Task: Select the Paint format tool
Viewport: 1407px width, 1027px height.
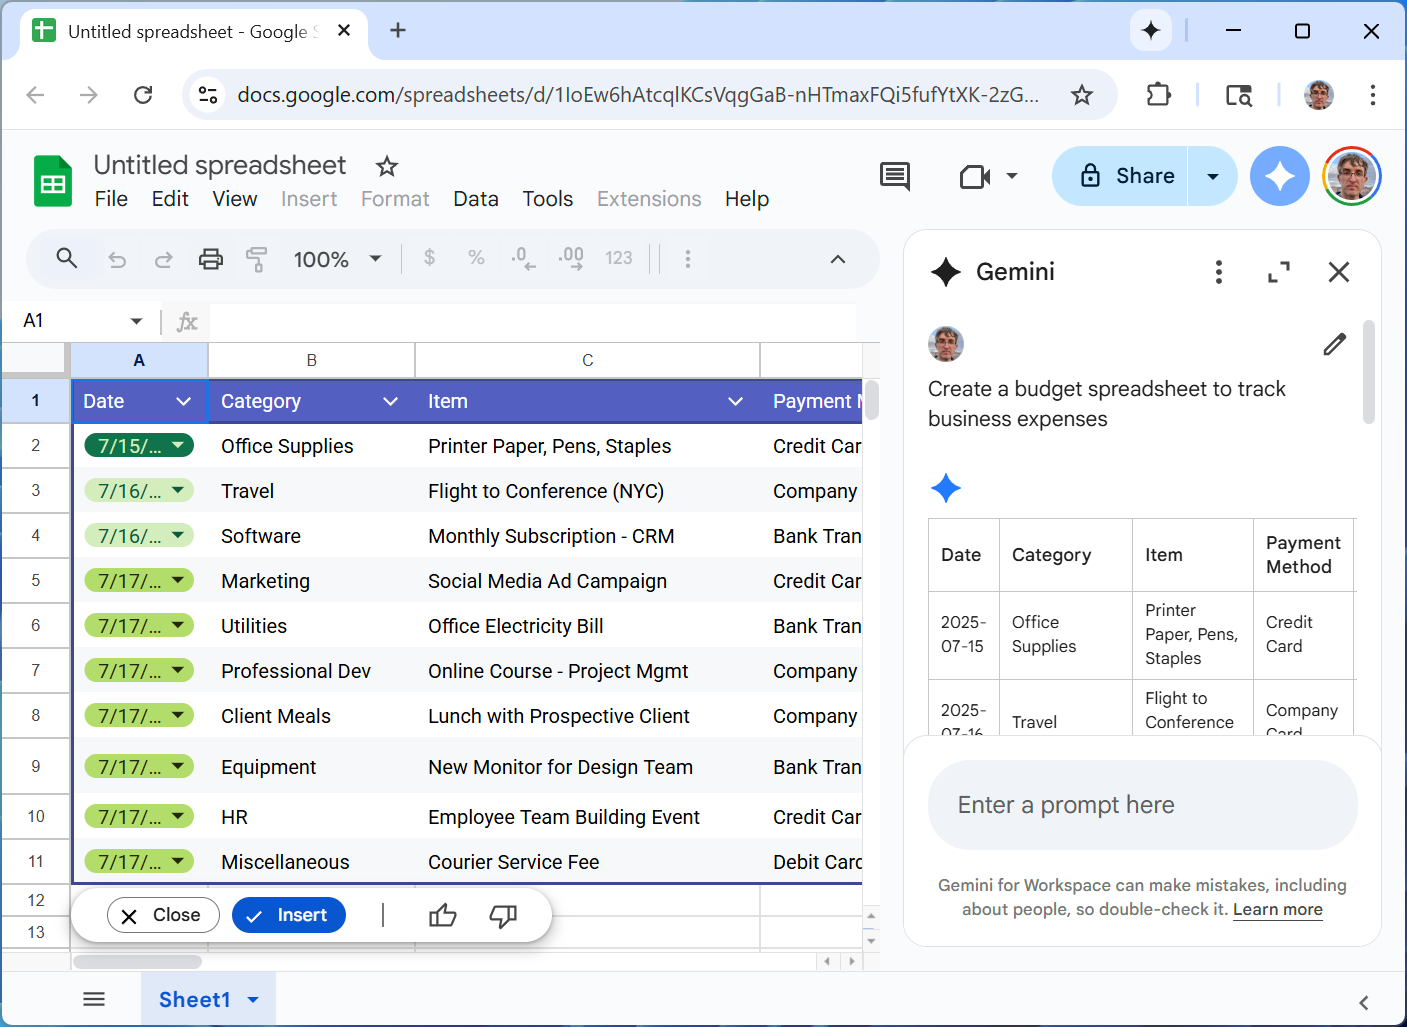Action: tap(256, 260)
